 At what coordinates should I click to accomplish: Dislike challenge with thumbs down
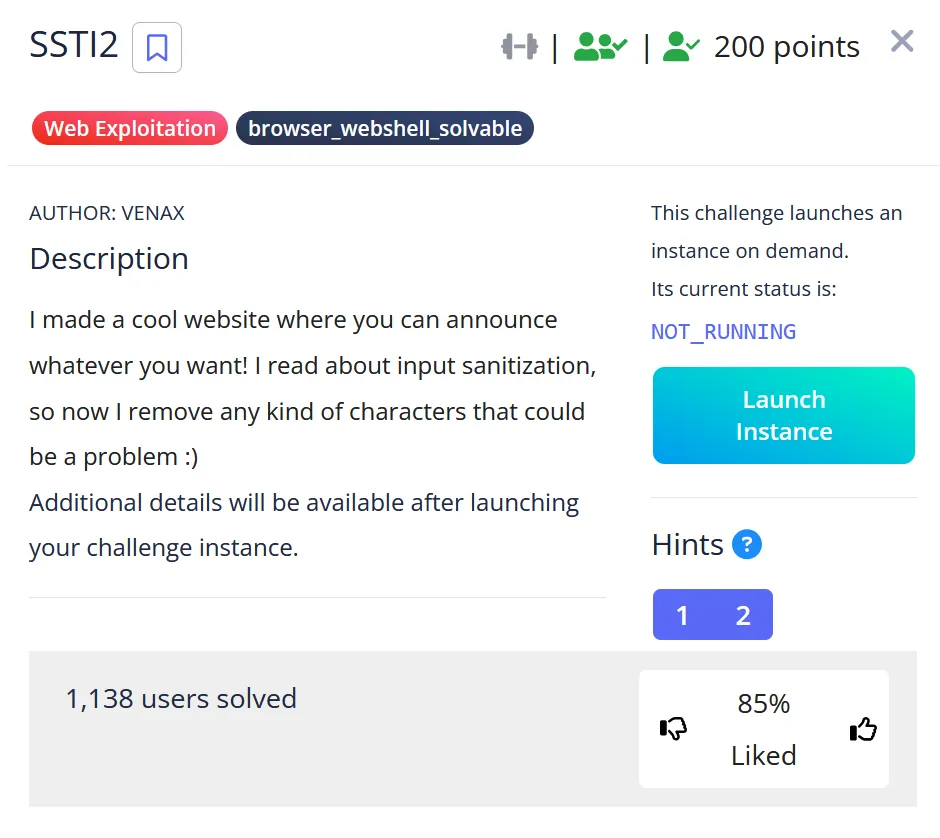point(674,730)
